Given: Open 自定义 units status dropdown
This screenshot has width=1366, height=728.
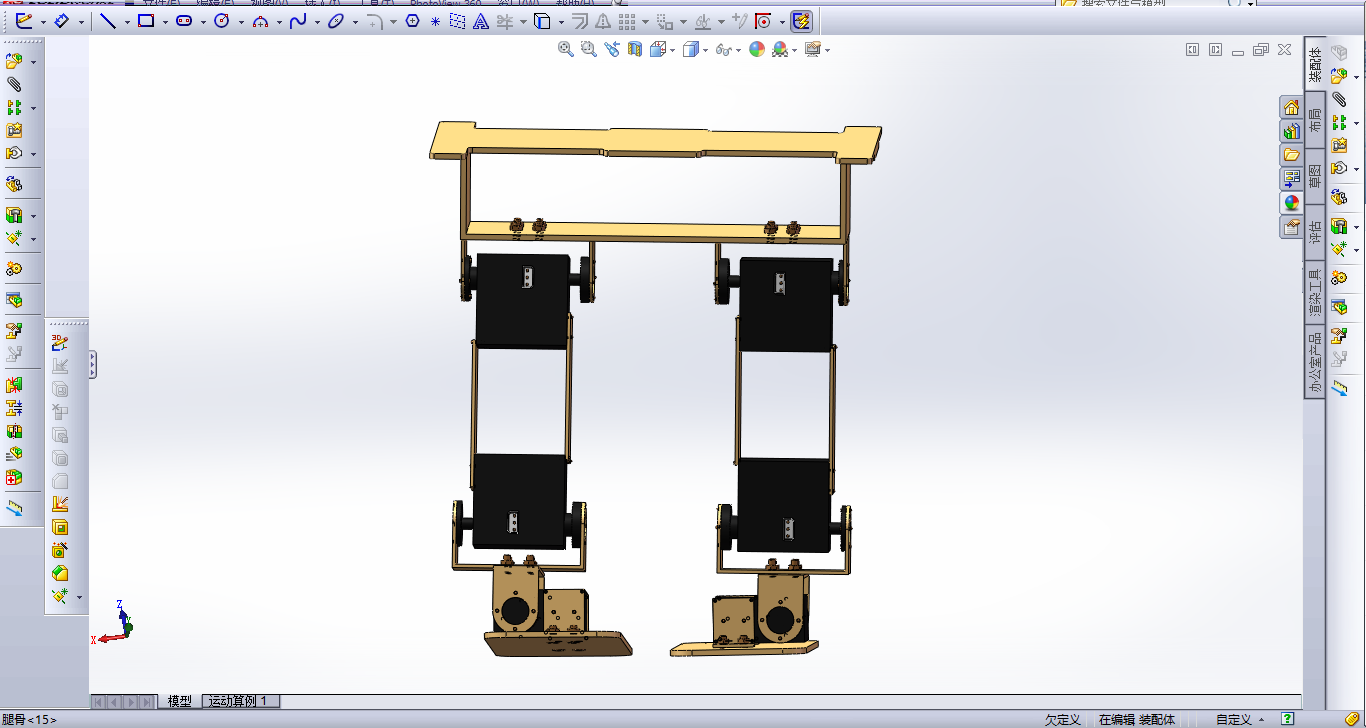Looking at the screenshot, I should click(1239, 720).
